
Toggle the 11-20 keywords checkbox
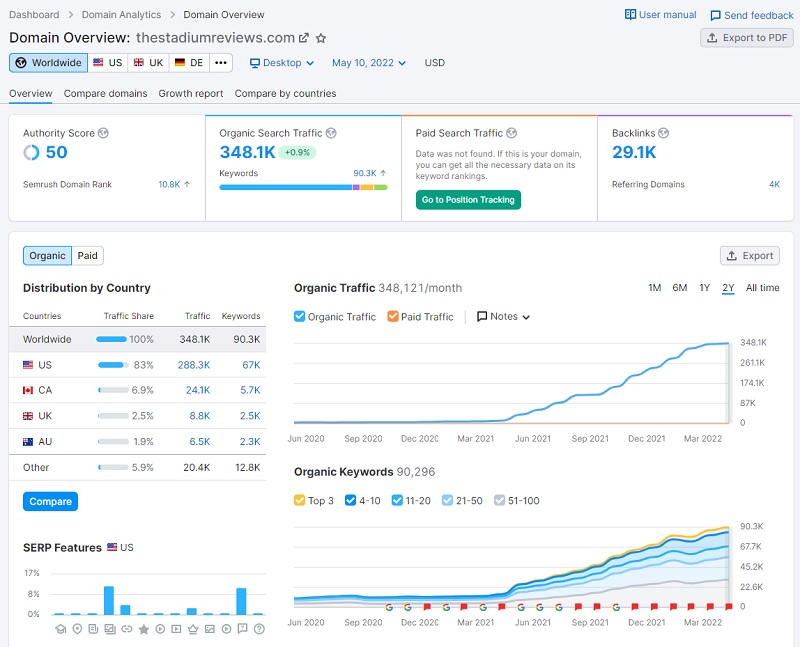coord(397,501)
